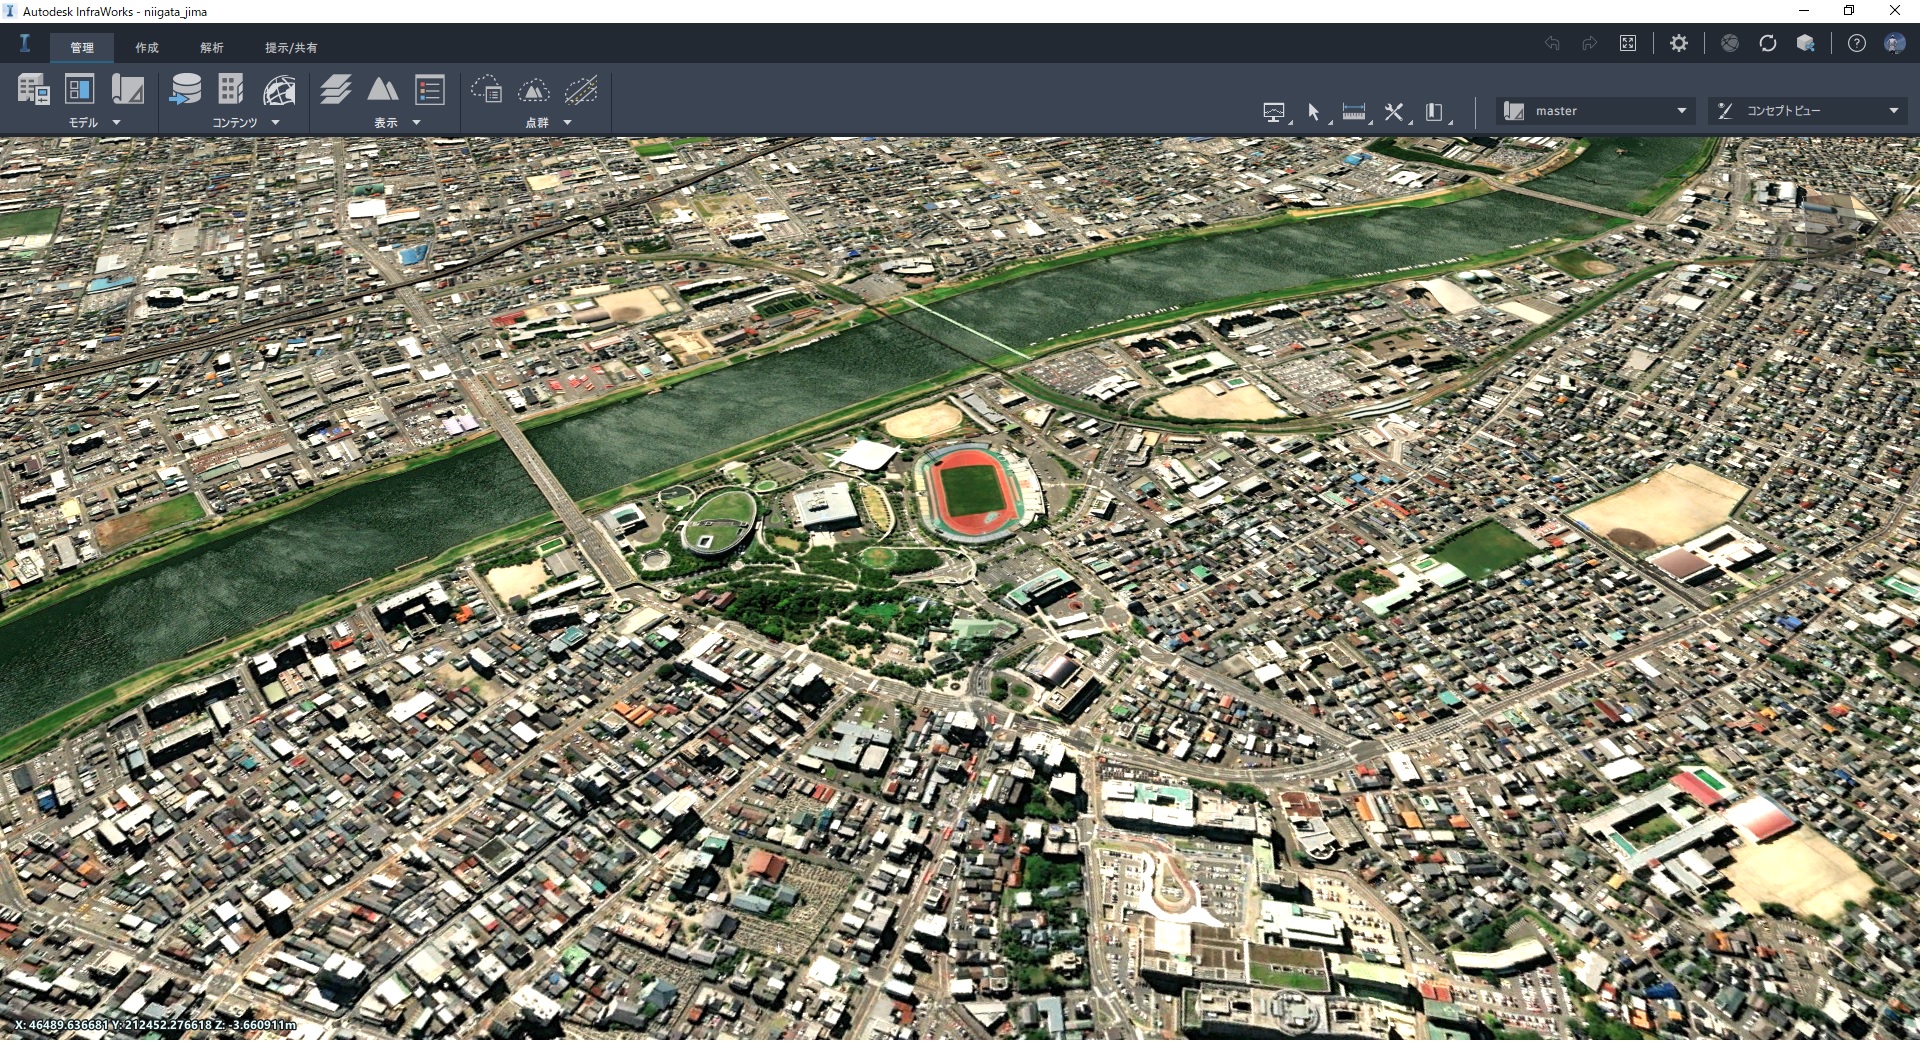Click the dimmed globe icon
This screenshot has height=1048, width=1928.
pos(1730,43)
